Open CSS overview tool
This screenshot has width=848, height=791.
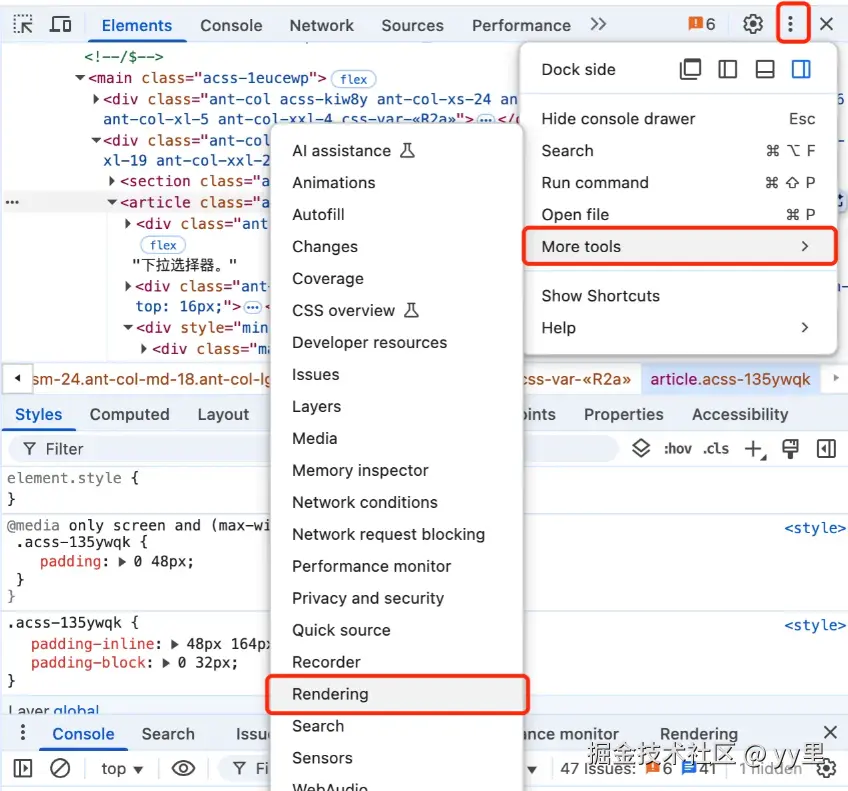click(x=397, y=310)
